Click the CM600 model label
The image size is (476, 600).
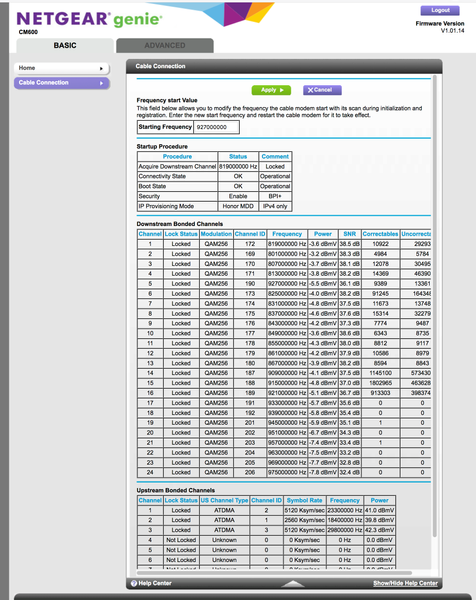(x=28, y=32)
